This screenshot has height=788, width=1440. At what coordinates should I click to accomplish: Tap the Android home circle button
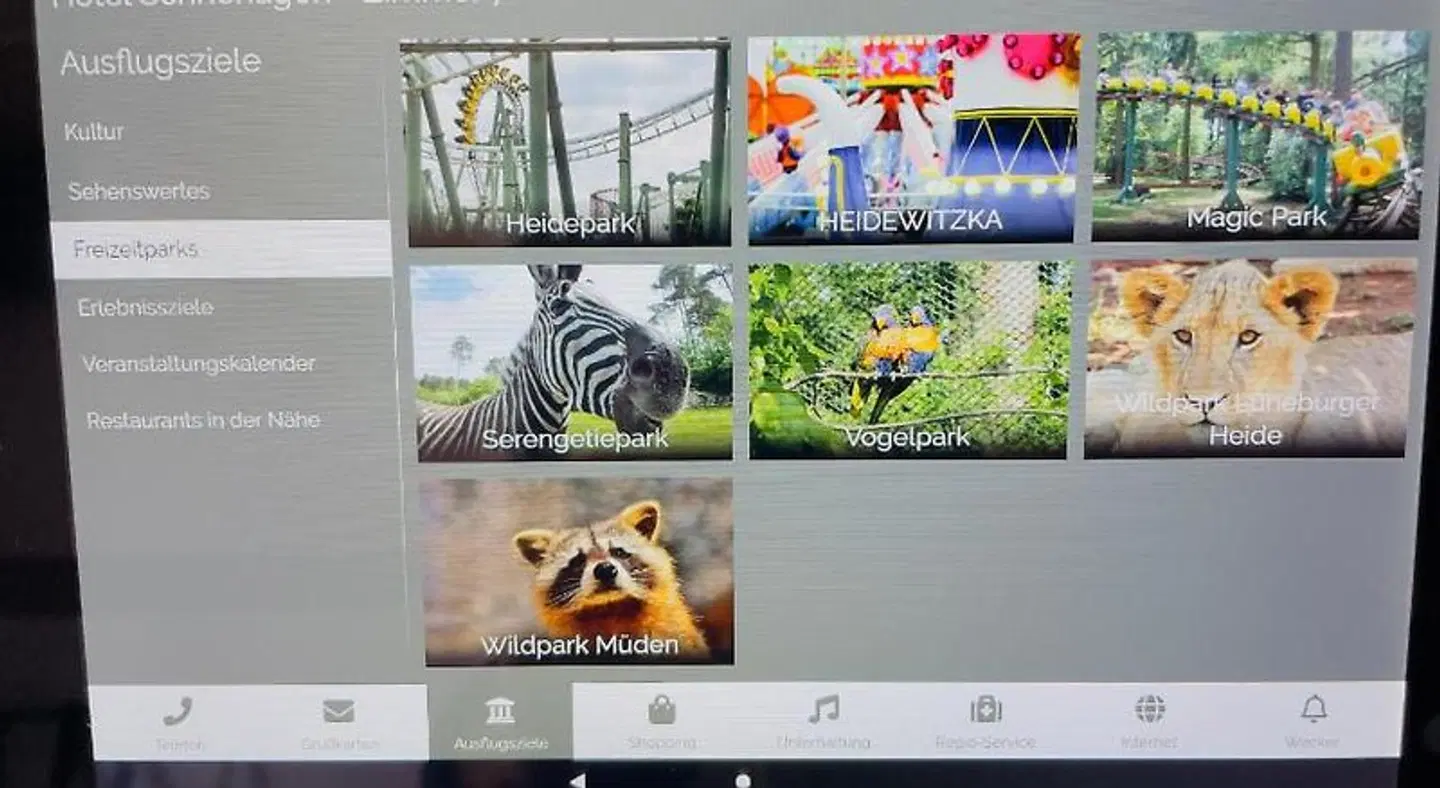click(x=742, y=780)
